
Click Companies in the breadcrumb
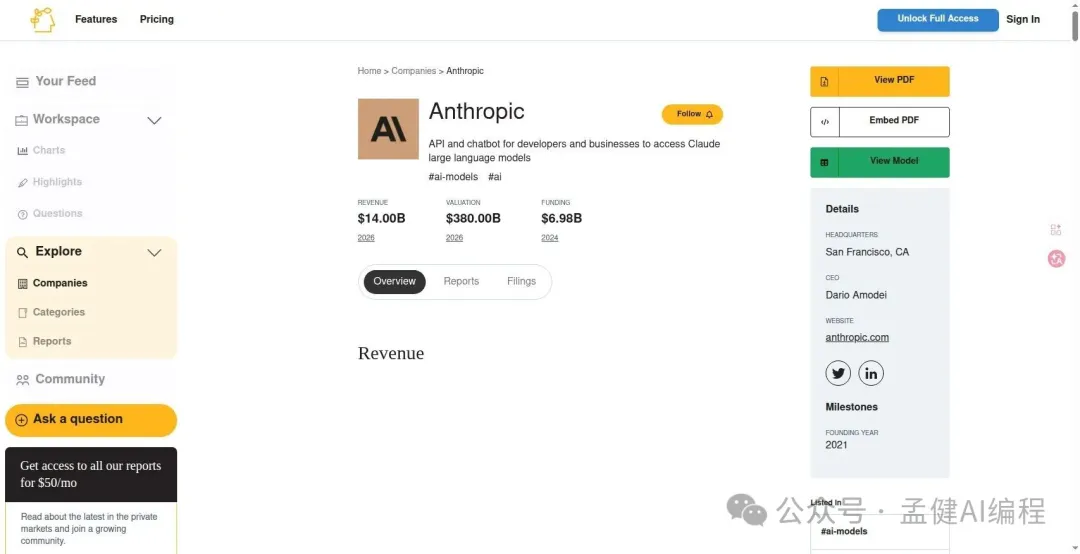[x=413, y=71]
